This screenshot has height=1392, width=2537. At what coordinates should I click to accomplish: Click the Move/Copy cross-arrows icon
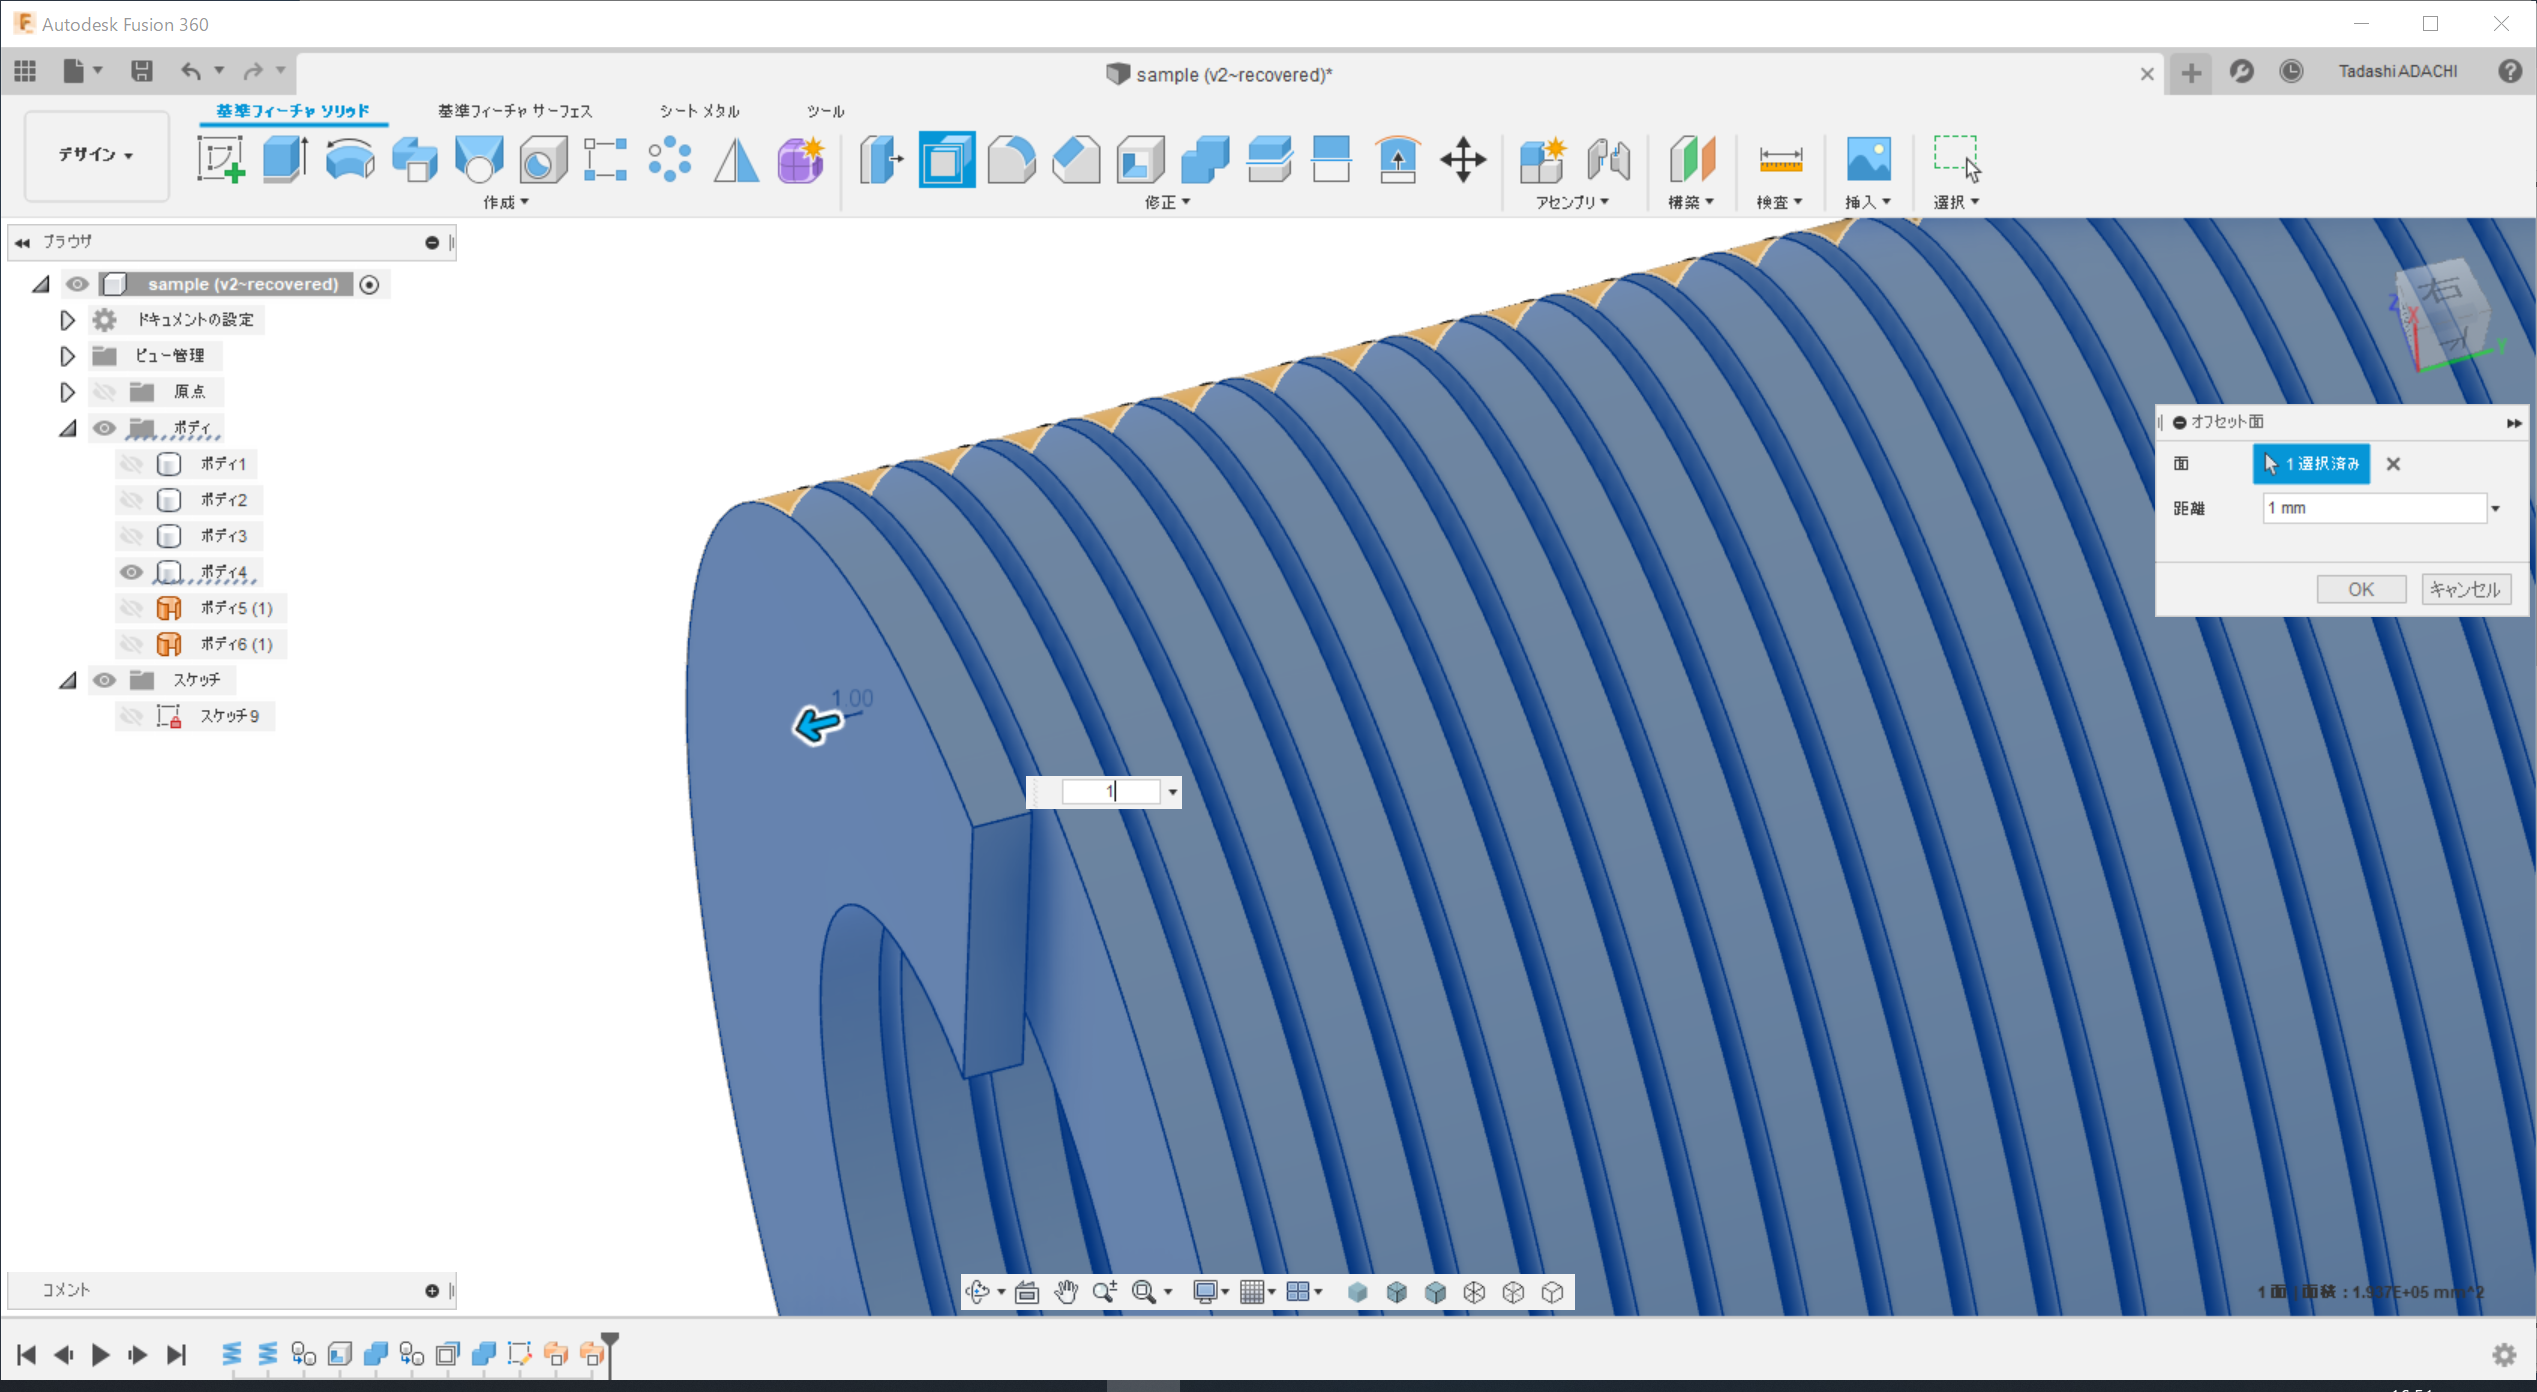[1462, 160]
